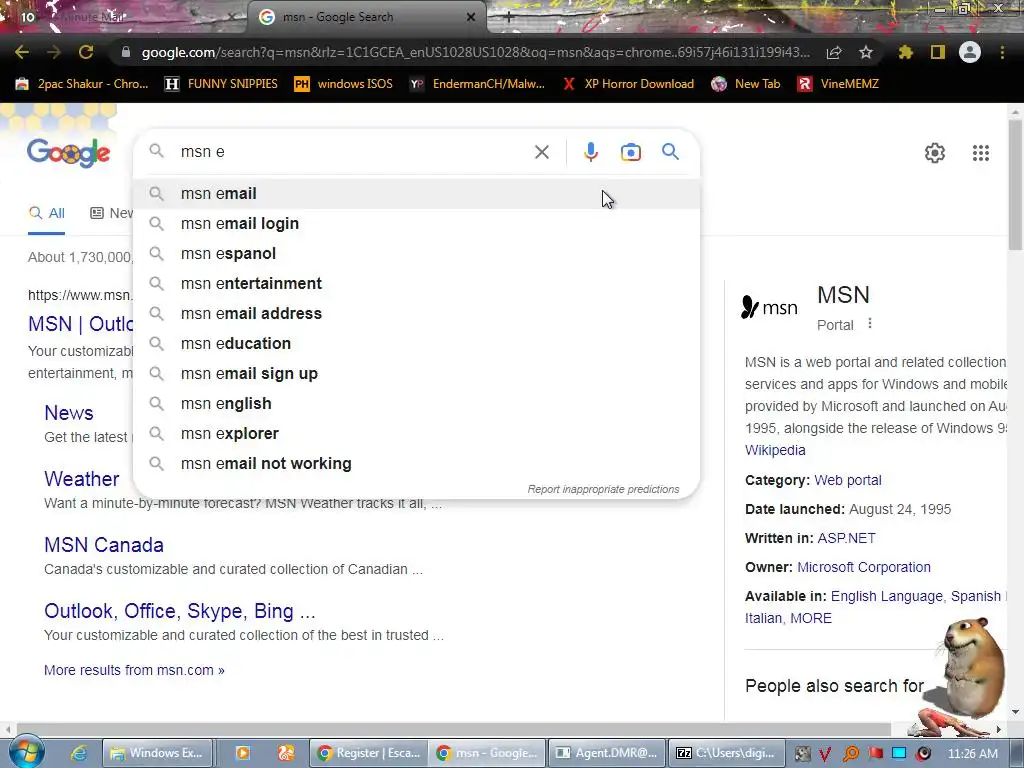This screenshot has height=768, width=1024.
Task: Choose suggestion 'msn espanol'
Action: click(416, 254)
